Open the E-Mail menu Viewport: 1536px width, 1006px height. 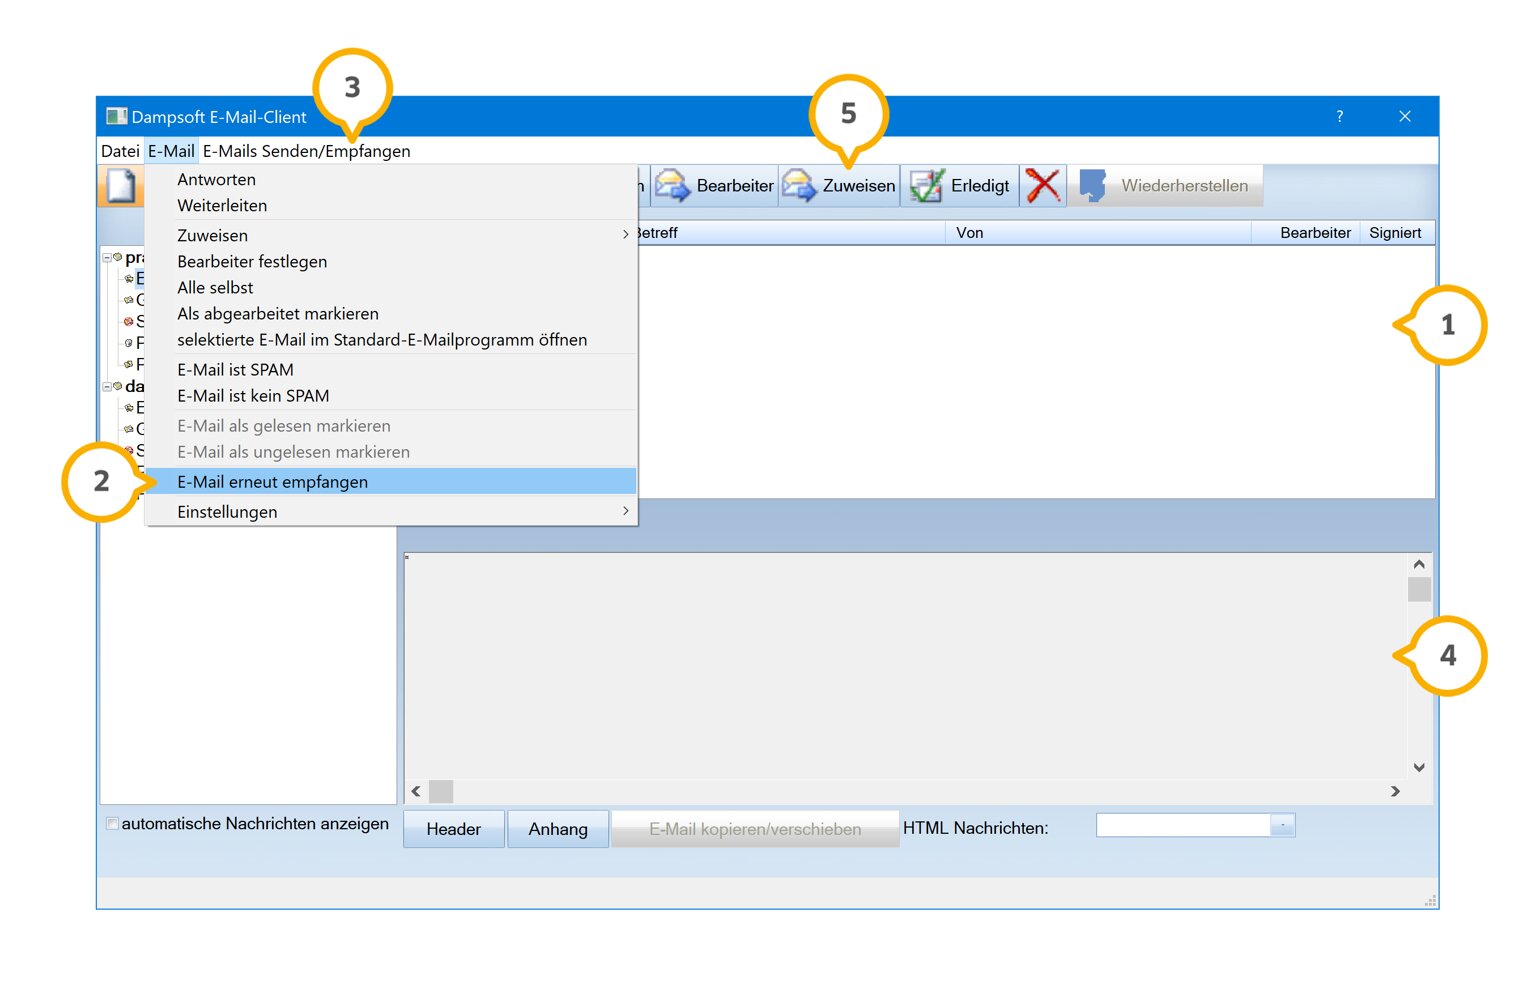tap(171, 151)
